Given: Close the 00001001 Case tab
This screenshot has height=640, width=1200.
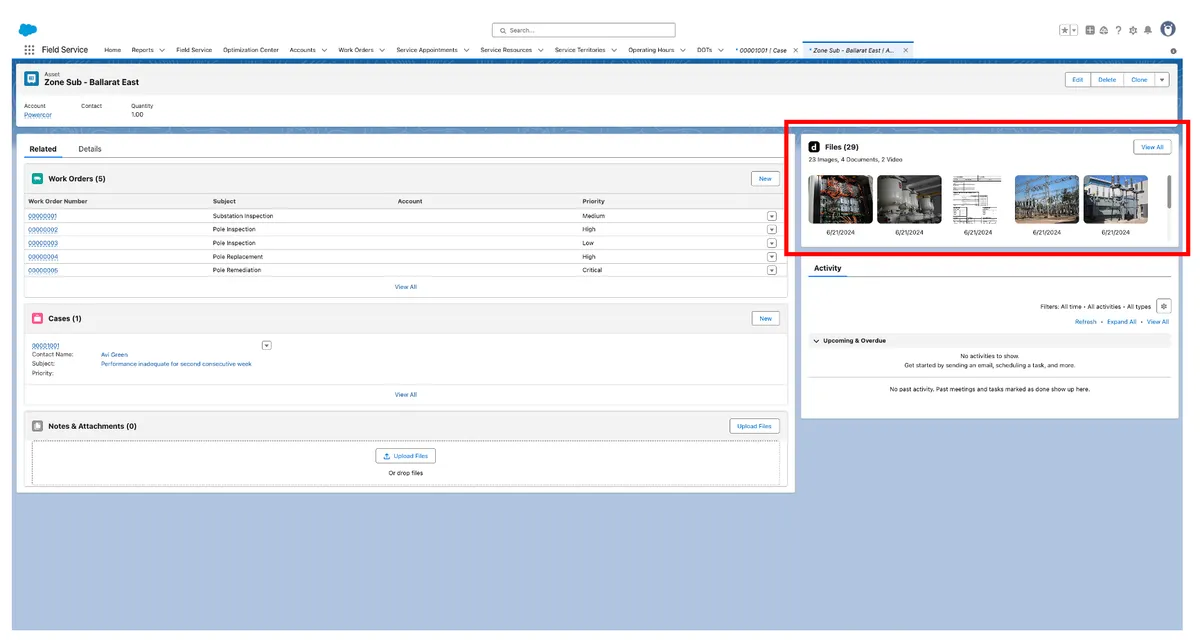Looking at the screenshot, I should (795, 50).
